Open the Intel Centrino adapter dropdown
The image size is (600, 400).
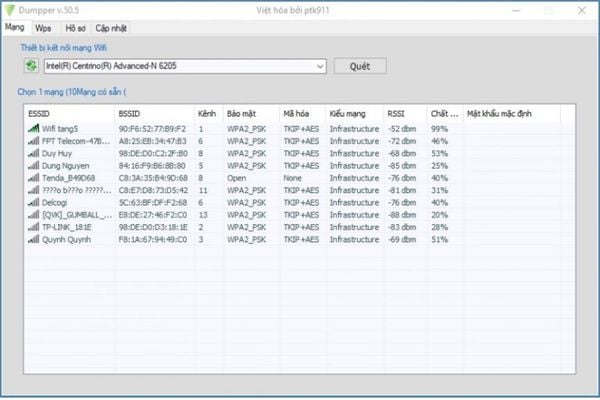(320, 66)
